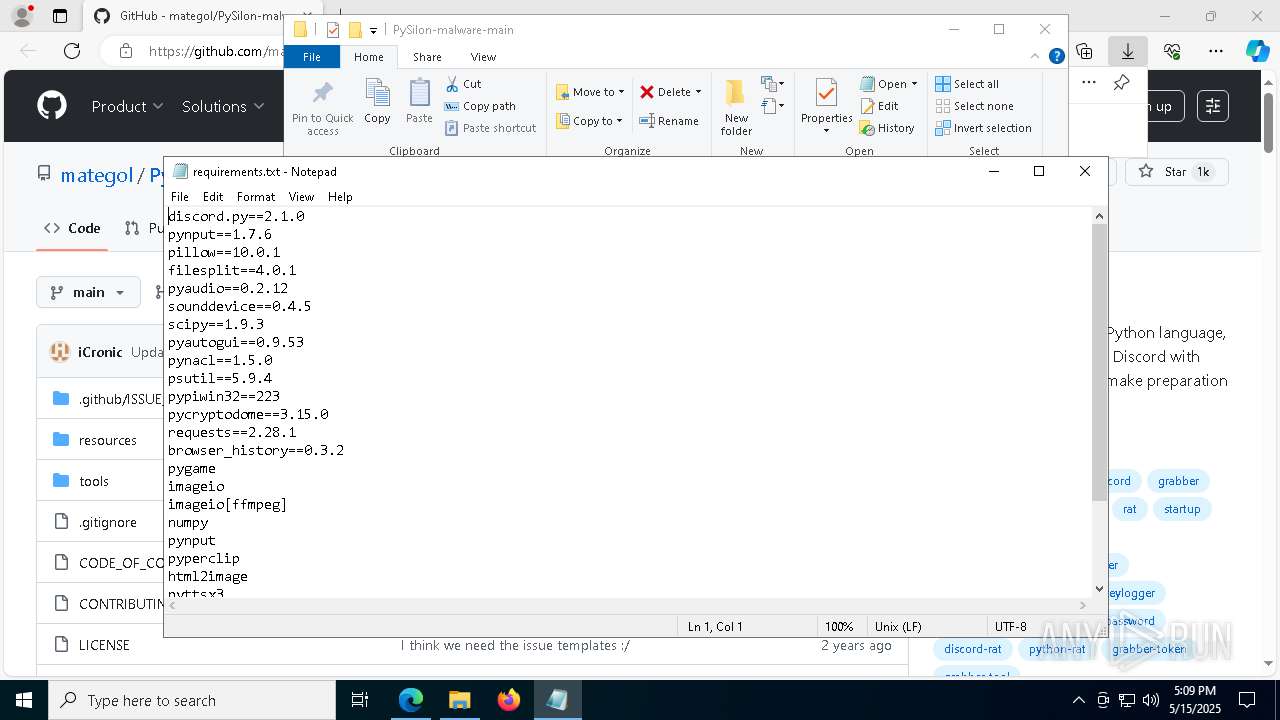The image size is (1280, 720).
Task: Click the volume icon in system tray
Action: coord(1151,700)
